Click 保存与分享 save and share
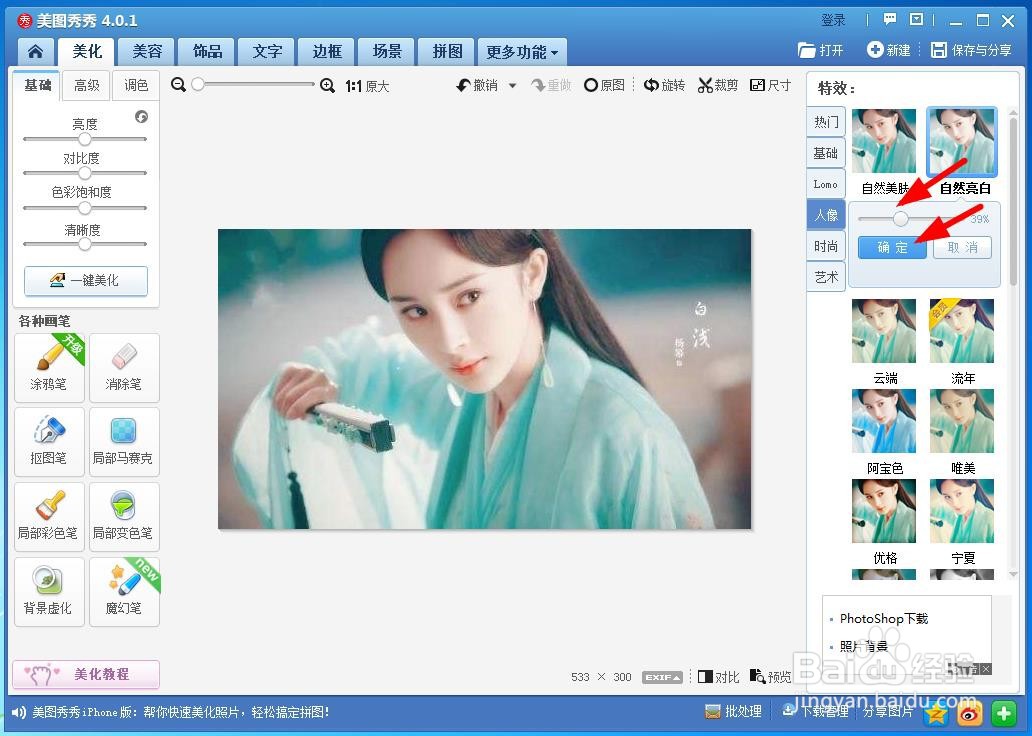Image resolution: width=1032 pixels, height=736 pixels. tap(971, 50)
